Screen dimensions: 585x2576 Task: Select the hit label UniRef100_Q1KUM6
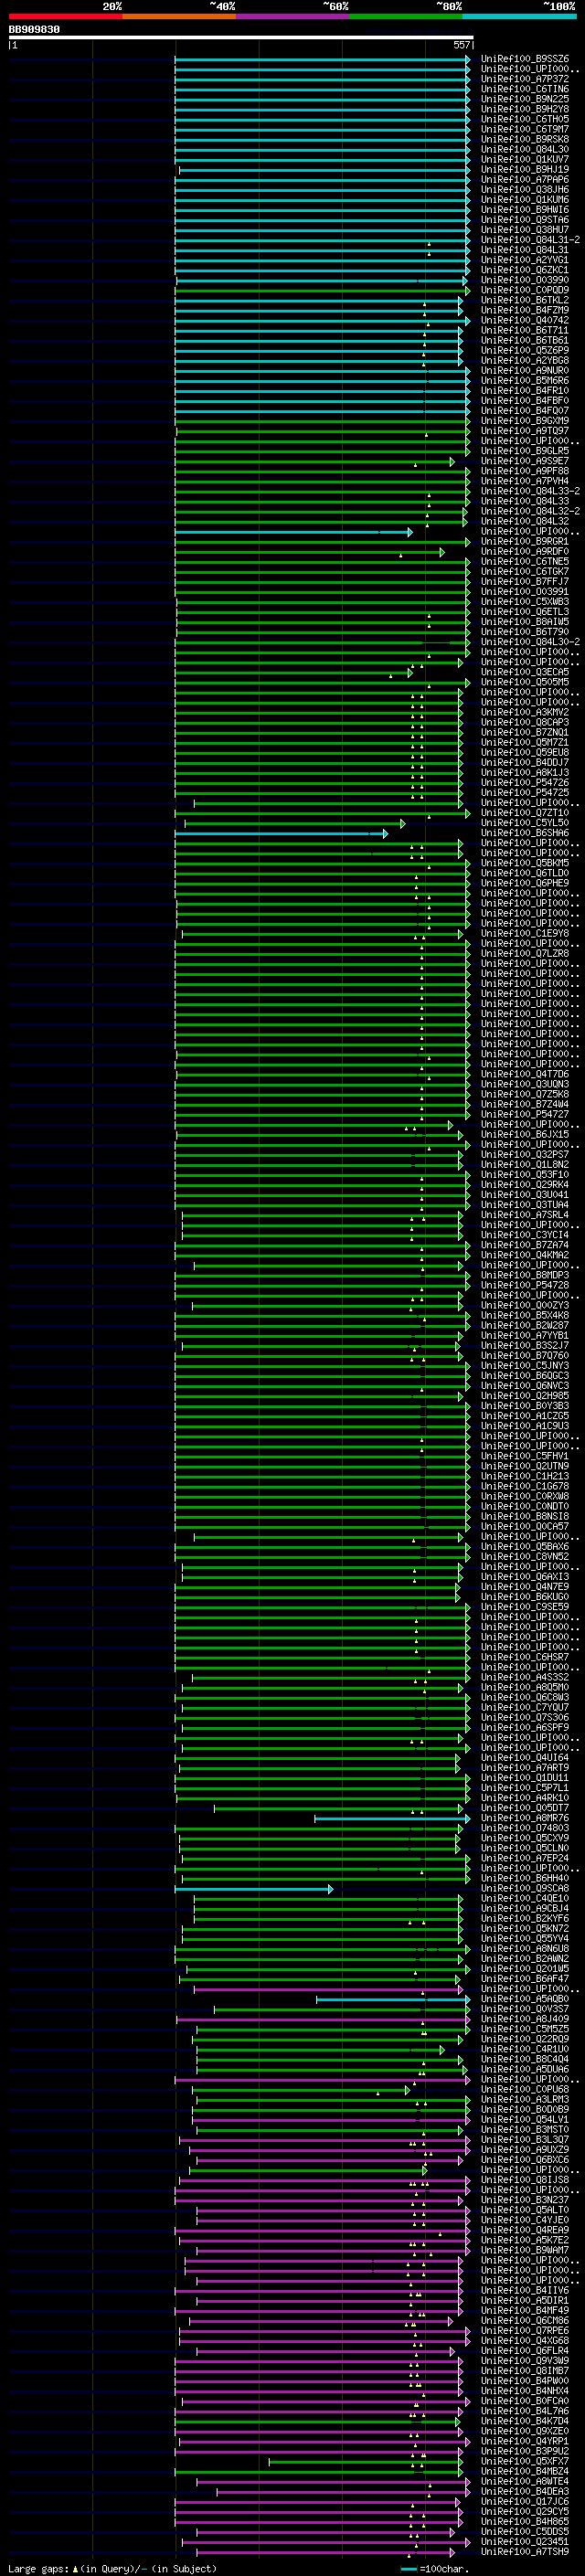click(x=525, y=200)
